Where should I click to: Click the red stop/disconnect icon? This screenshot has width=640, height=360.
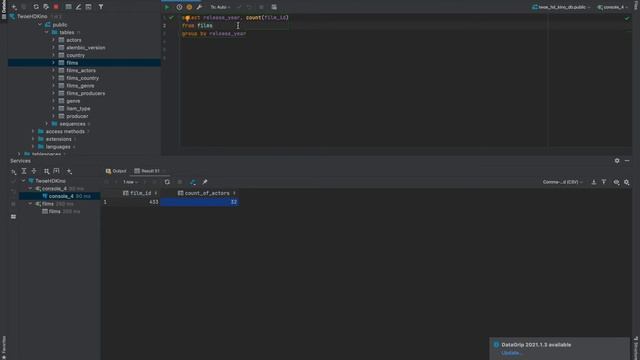(x=56, y=7)
